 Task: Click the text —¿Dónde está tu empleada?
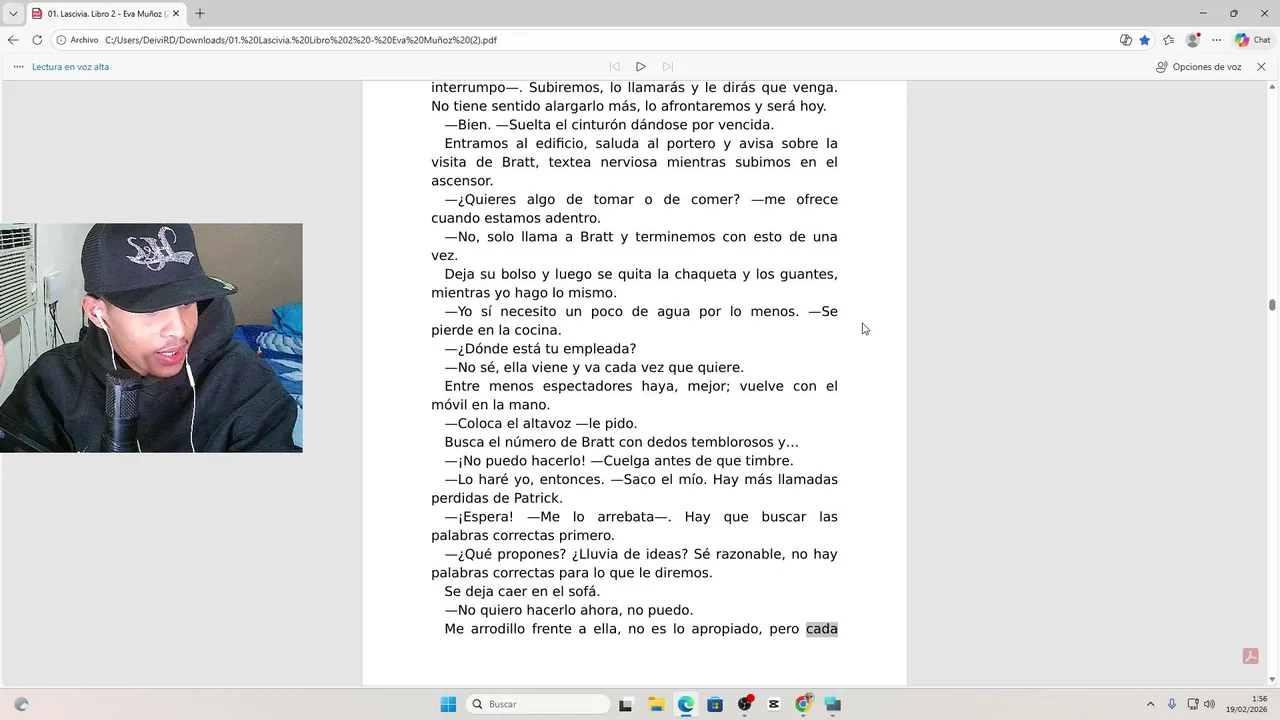click(541, 349)
